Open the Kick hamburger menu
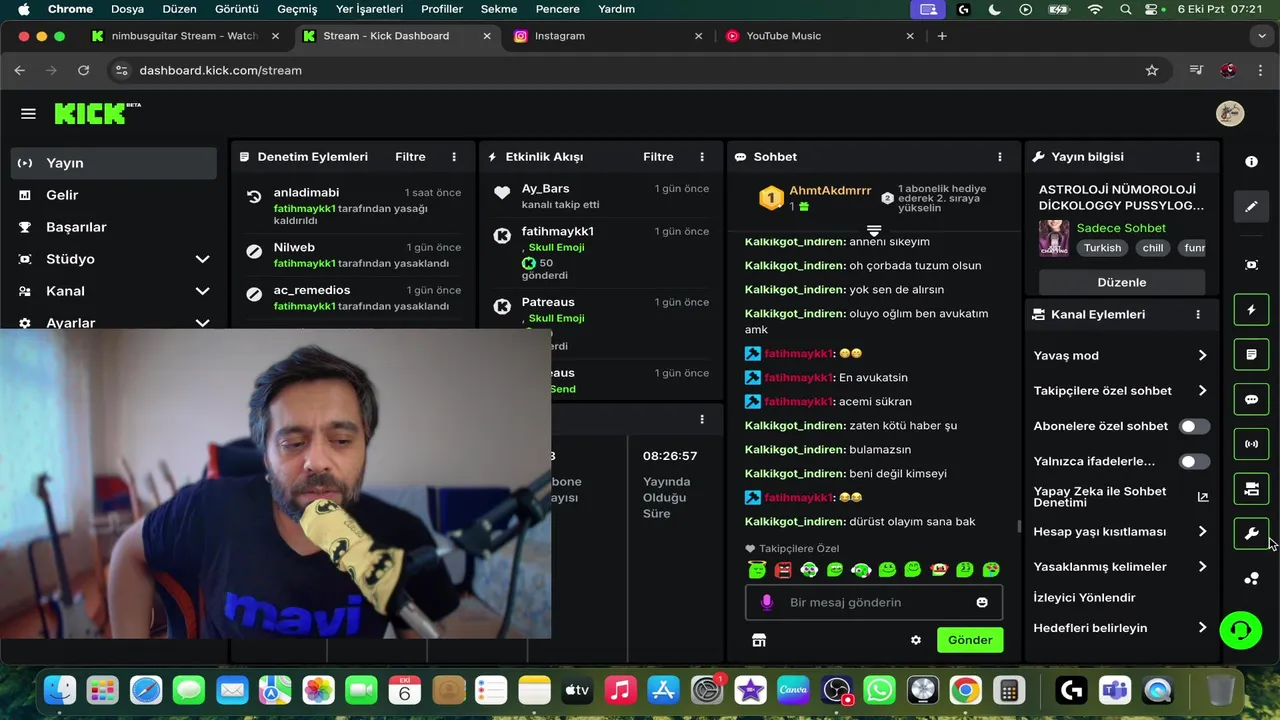The height and width of the screenshot is (720, 1280). [28, 114]
